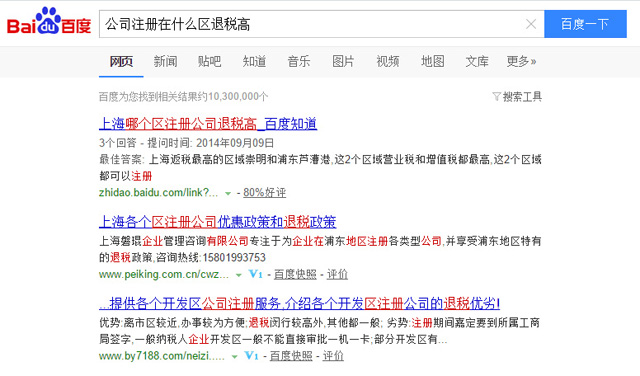The image size is (640, 376).
Task: Select the 网页 tab
Action: point(121,61)
